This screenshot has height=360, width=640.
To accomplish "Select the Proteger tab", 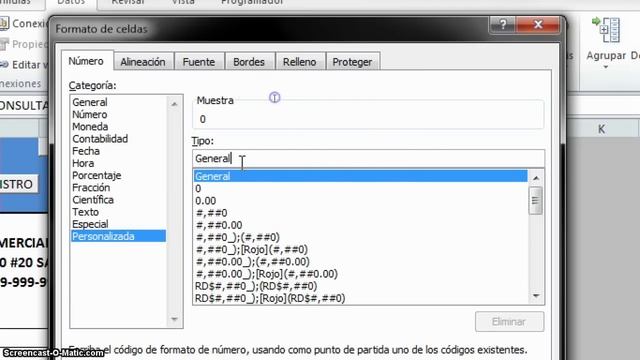I will pyautogui.click(x=352, y=62).
